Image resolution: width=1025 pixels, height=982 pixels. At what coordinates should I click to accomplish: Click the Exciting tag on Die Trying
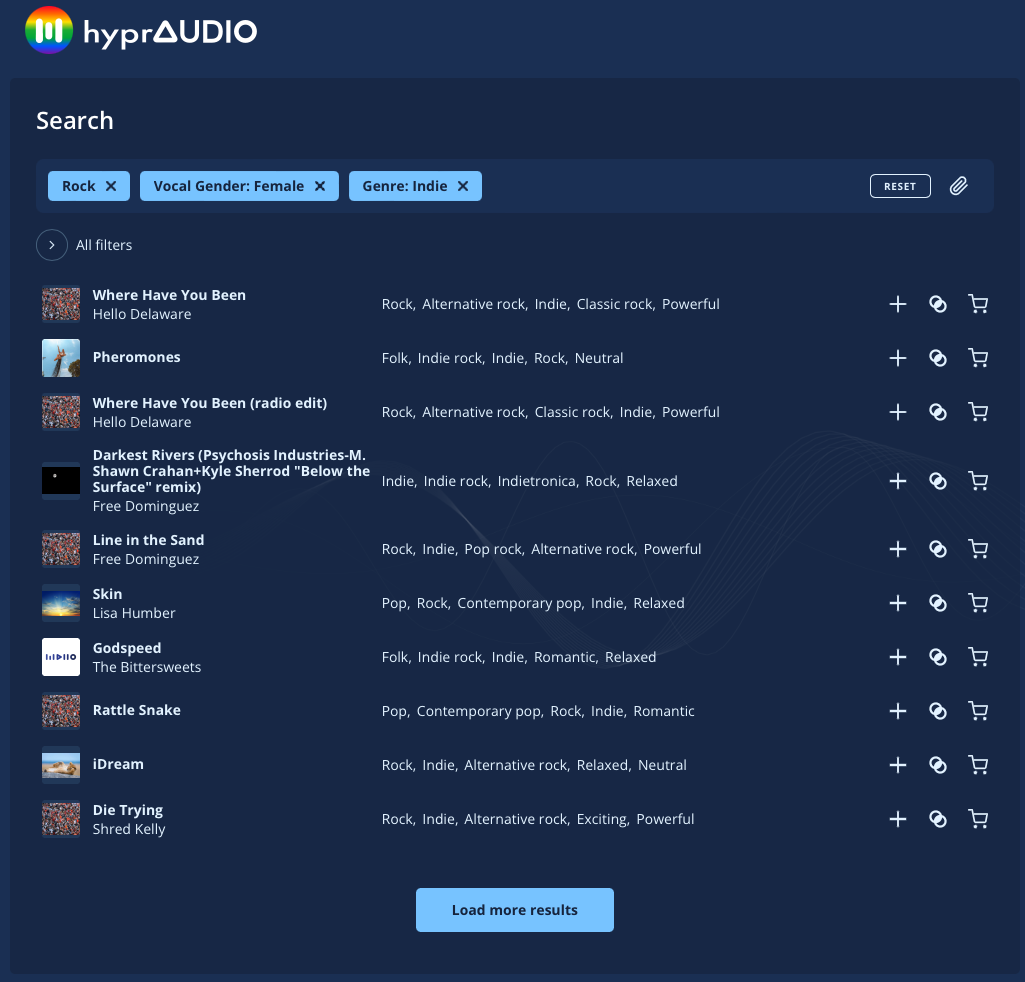click(602, 819)
